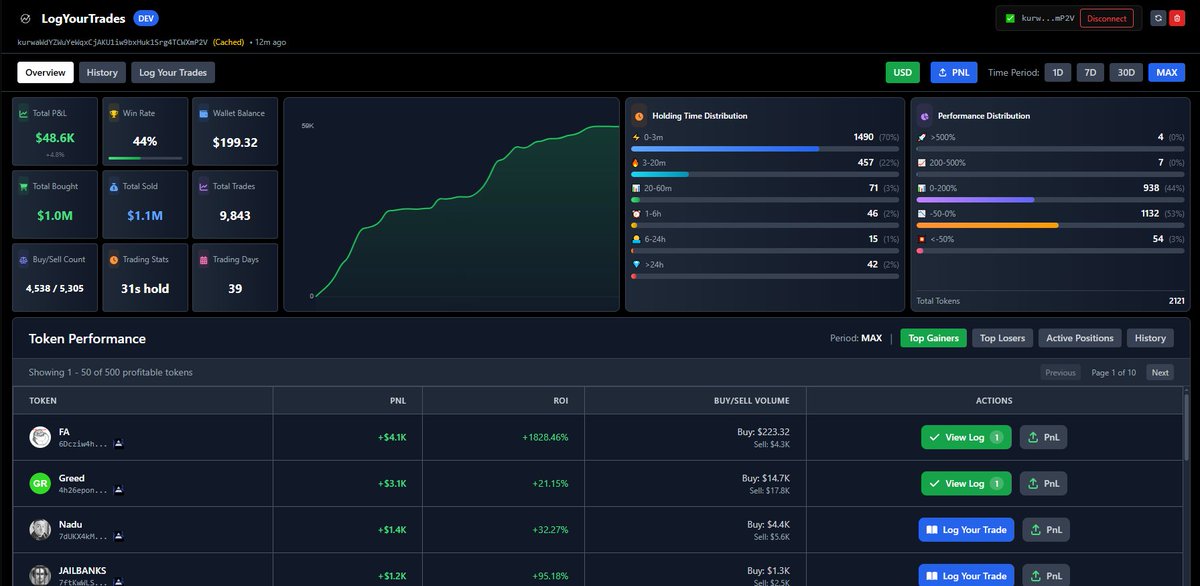Click the Total Sold icon
1200x586 pixels.
point(113,186)
